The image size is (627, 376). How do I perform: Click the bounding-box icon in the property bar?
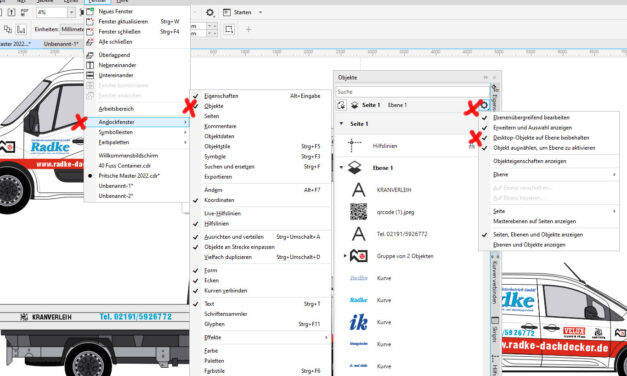229,29
